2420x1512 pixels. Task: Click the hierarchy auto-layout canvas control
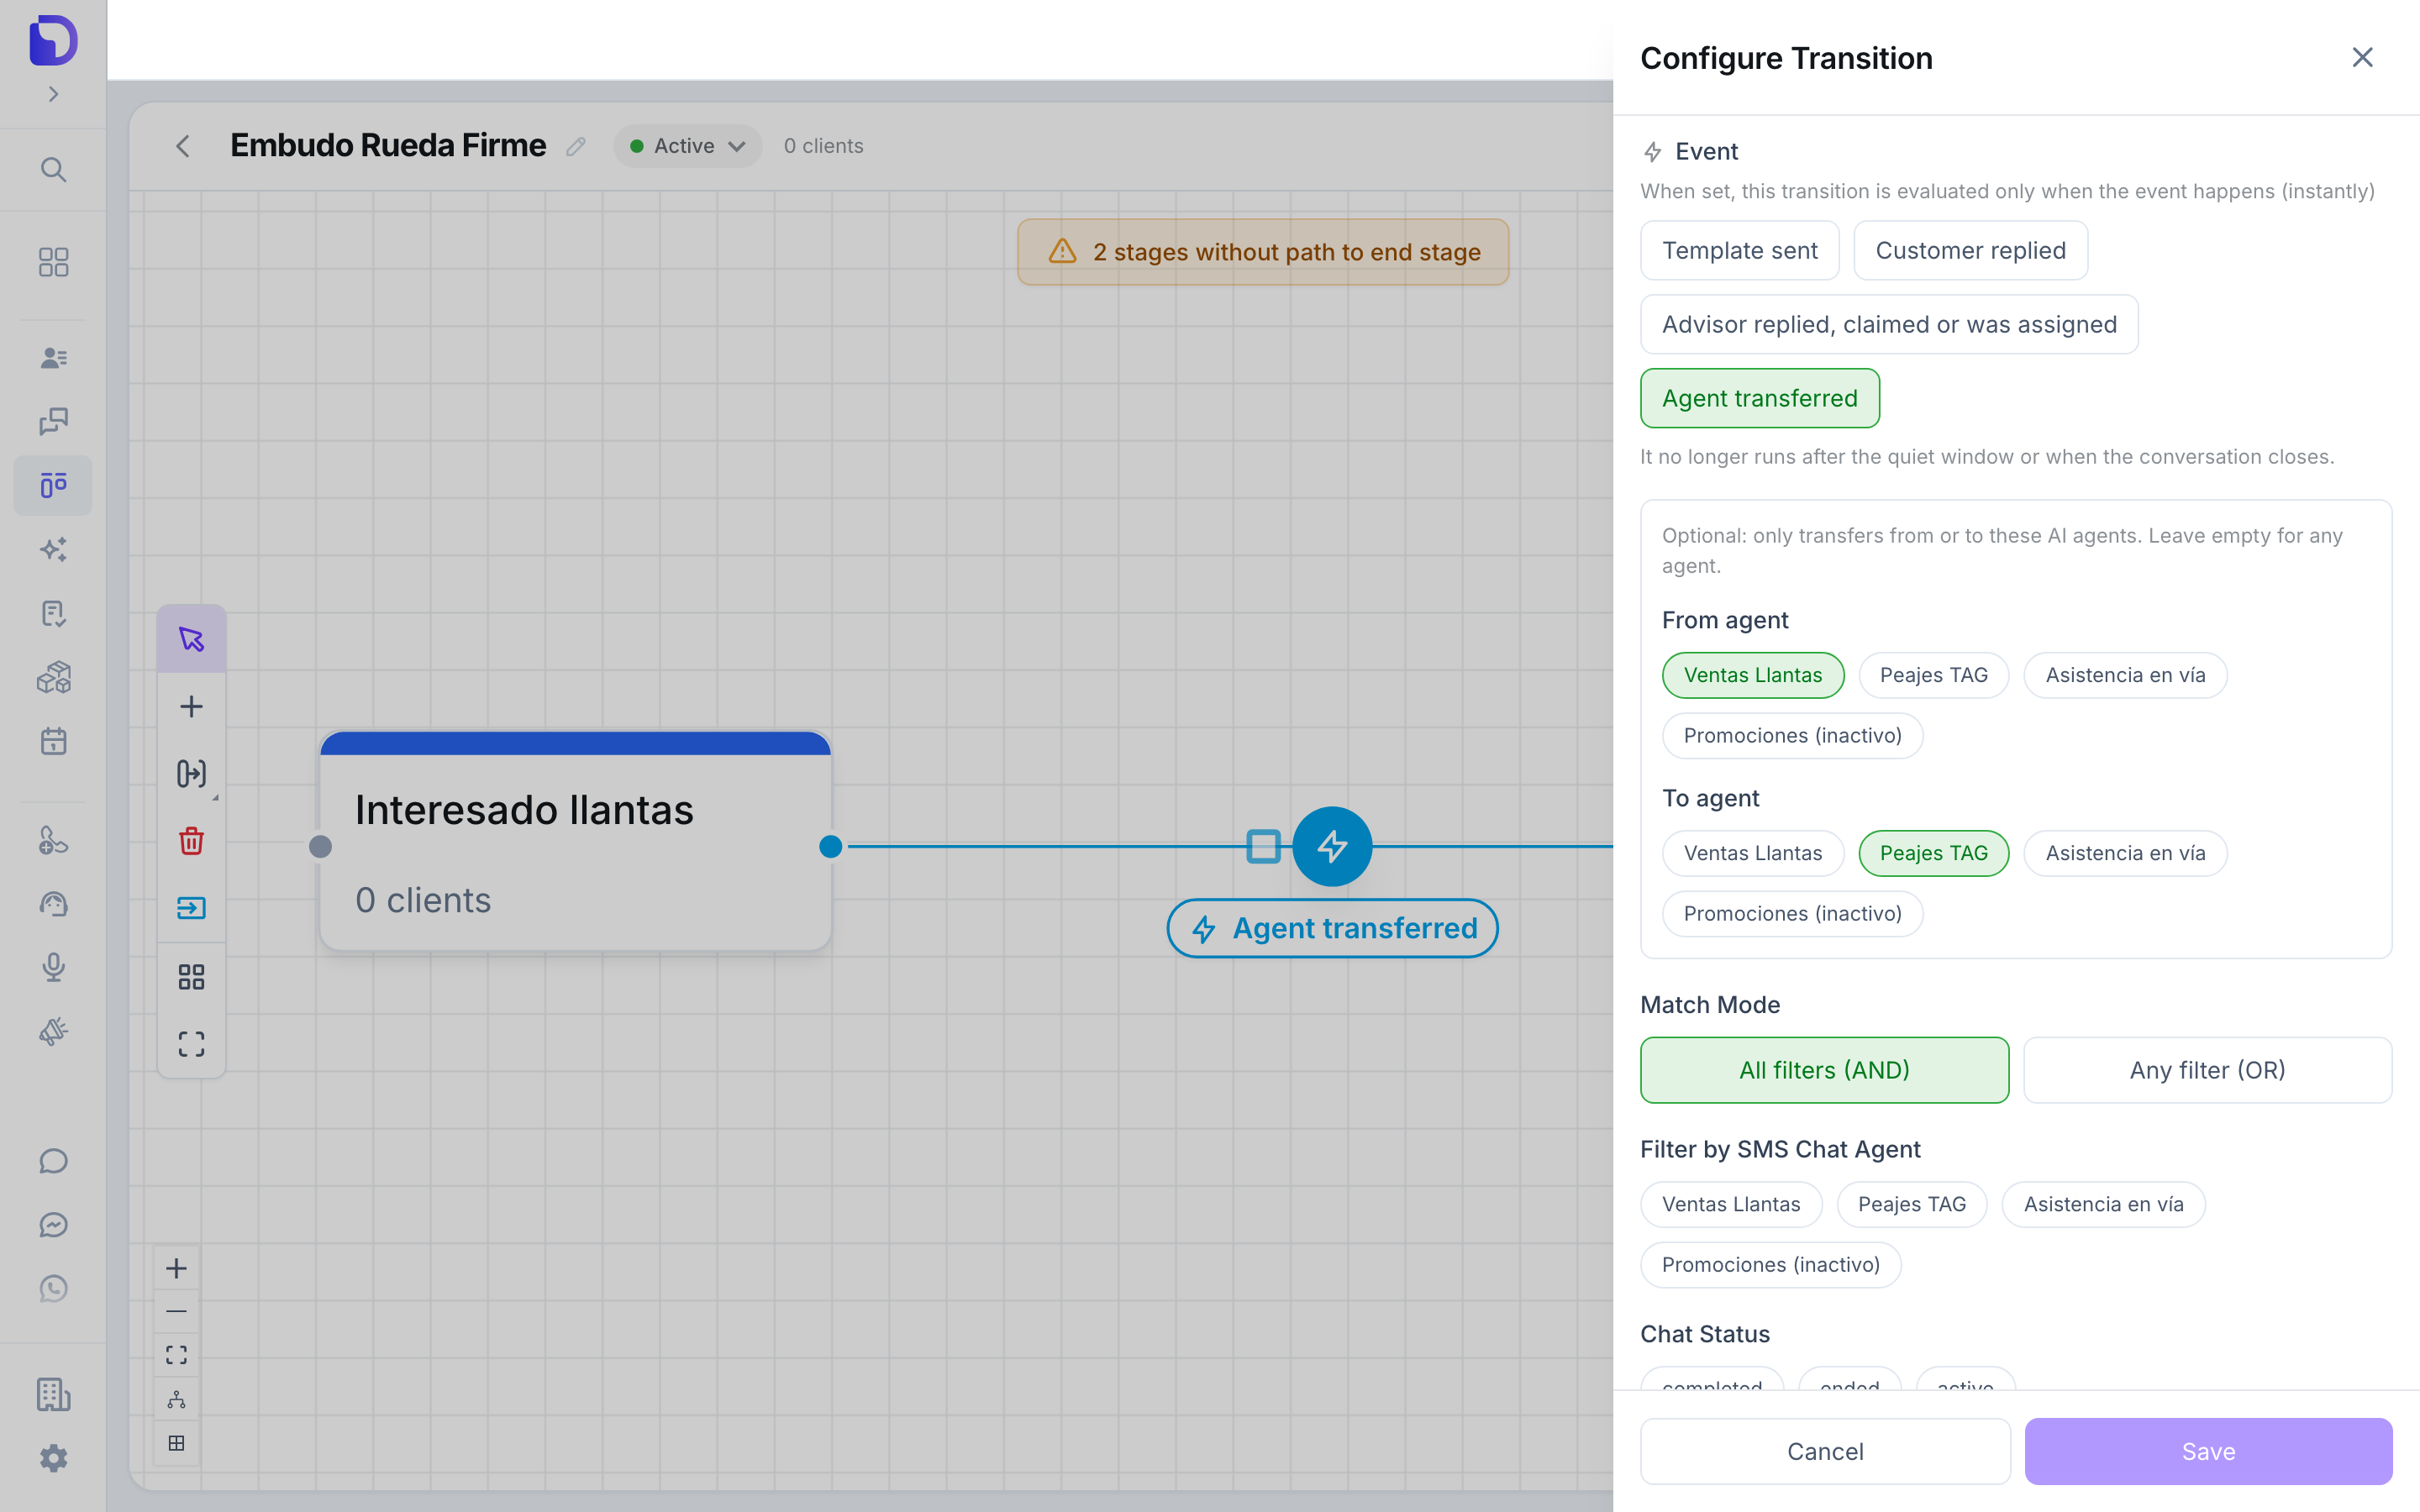[x=176, y=1399]
